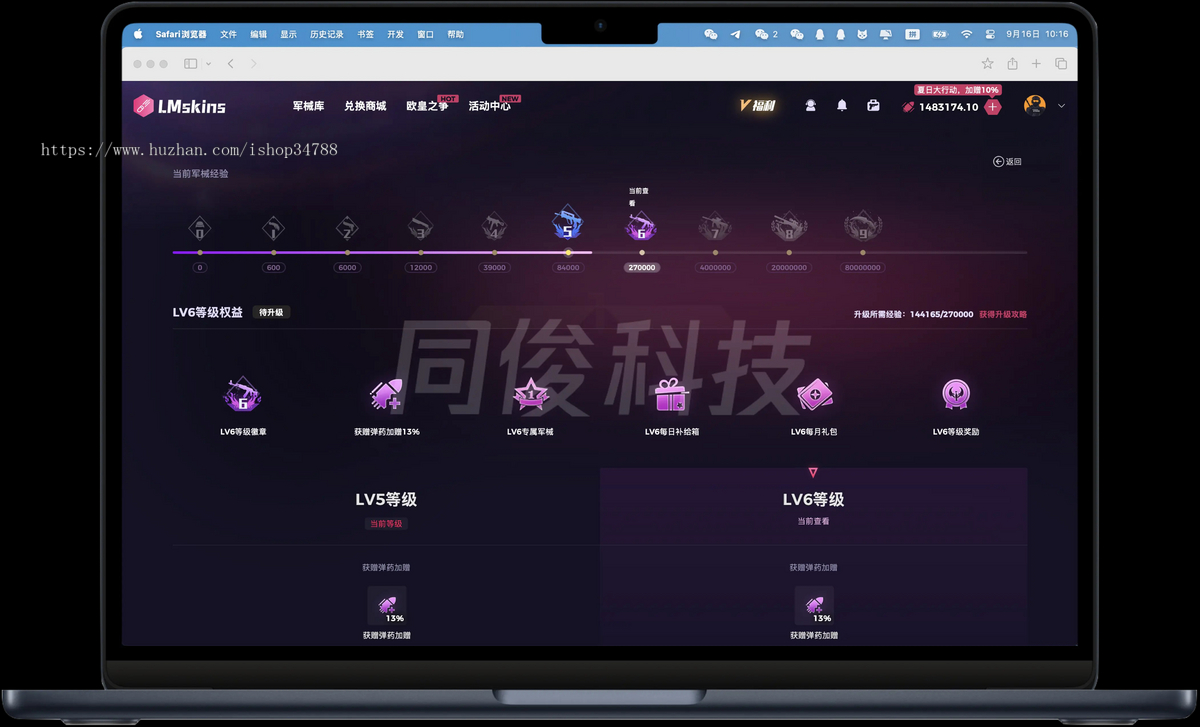Select the level 2 badge
Viewport: 1200px width, 727px height.
[347, 228]
